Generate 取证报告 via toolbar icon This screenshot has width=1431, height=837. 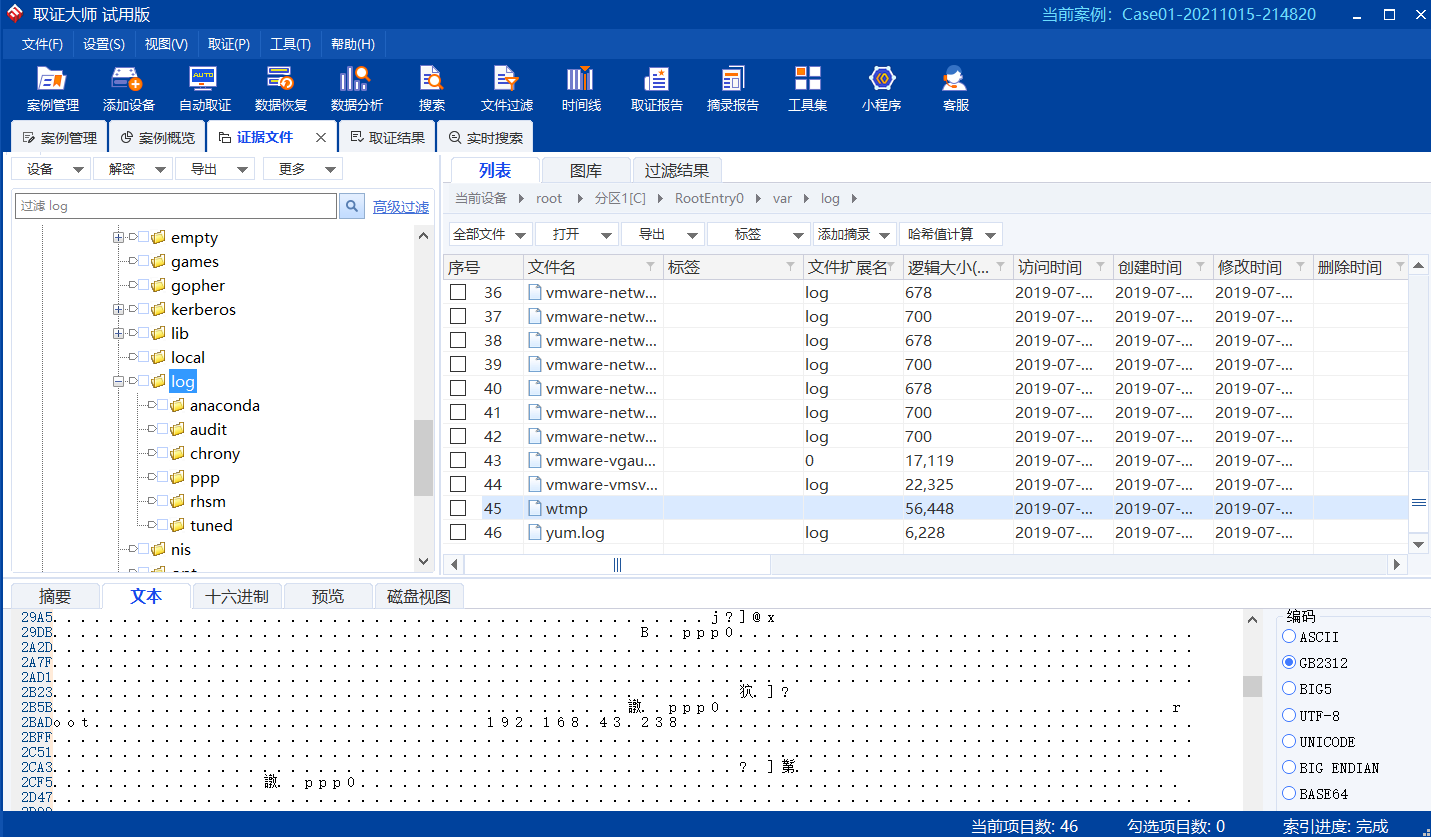pos(657,89)
